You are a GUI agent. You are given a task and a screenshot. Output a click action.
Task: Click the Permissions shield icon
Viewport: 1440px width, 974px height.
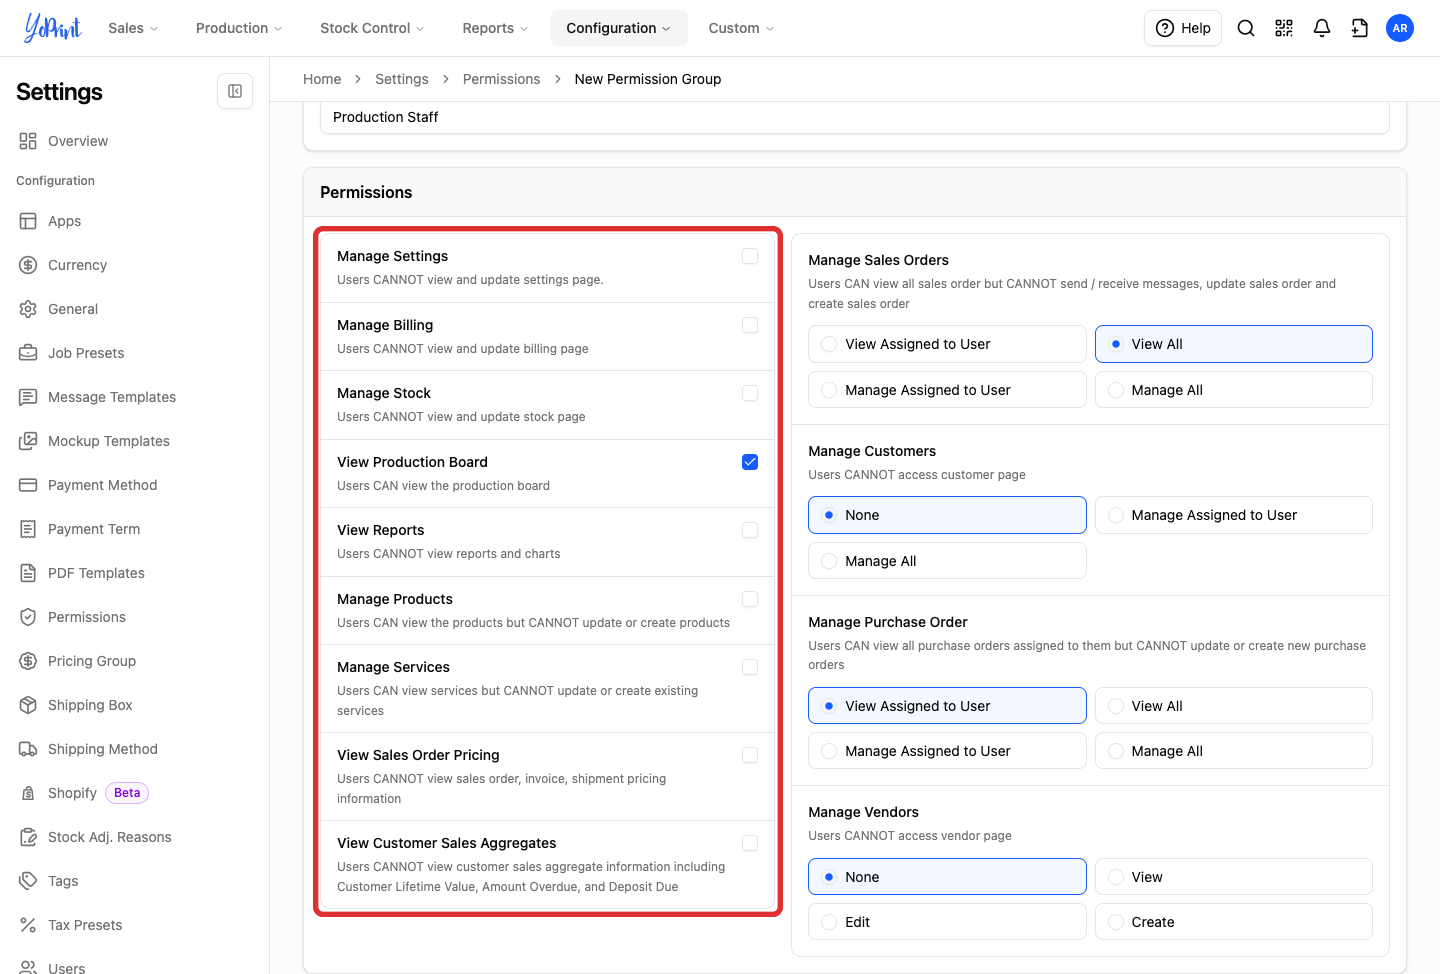[x=28, y=617]
